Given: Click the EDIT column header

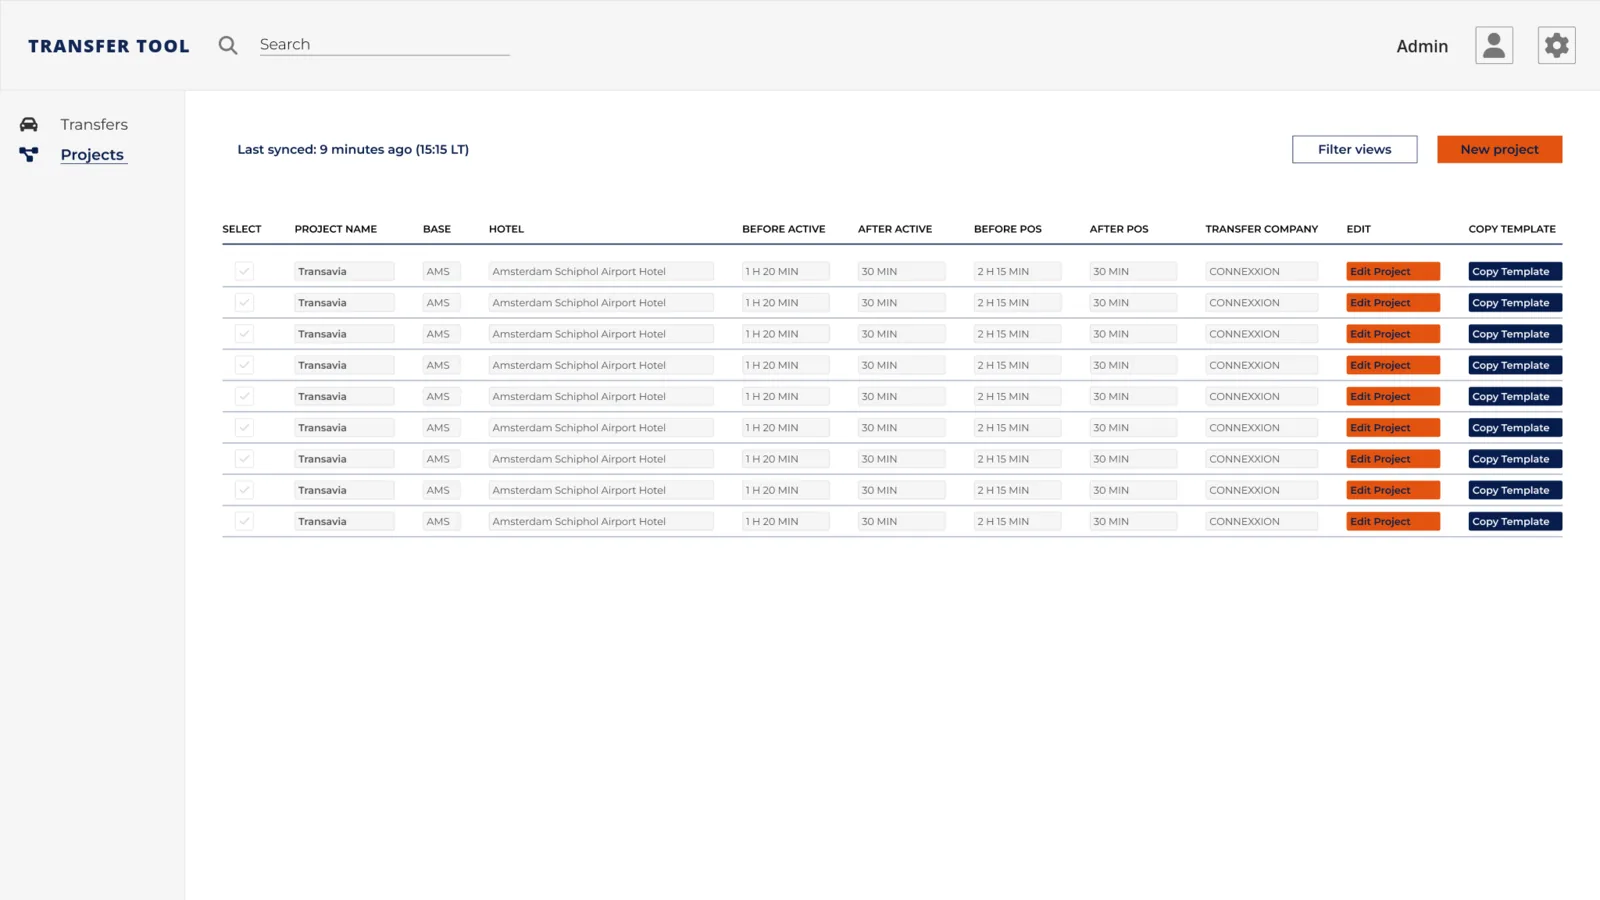Looking at the screenshot, I should point(1358,229).
